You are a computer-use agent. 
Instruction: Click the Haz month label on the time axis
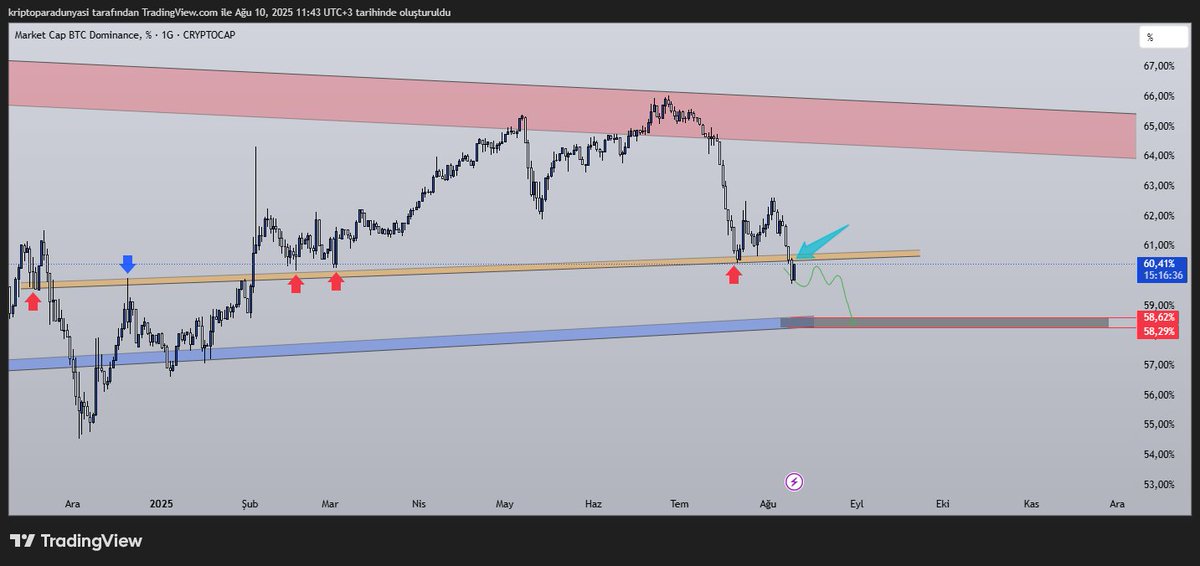tap(594, 505)
